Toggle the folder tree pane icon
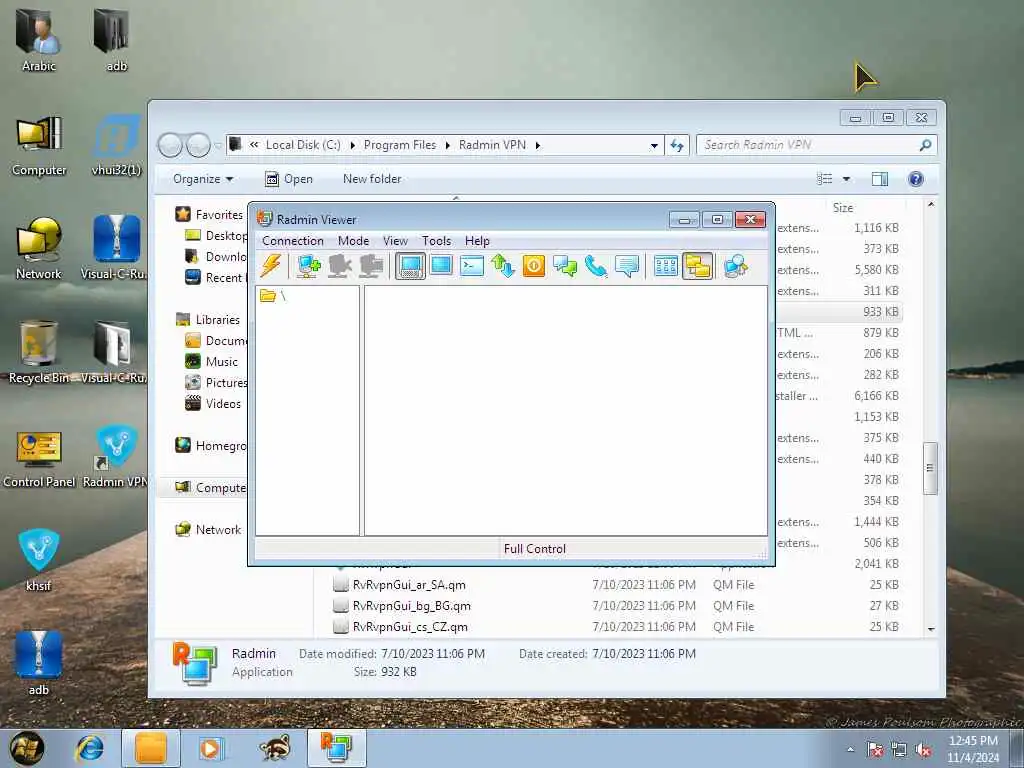 697,266
